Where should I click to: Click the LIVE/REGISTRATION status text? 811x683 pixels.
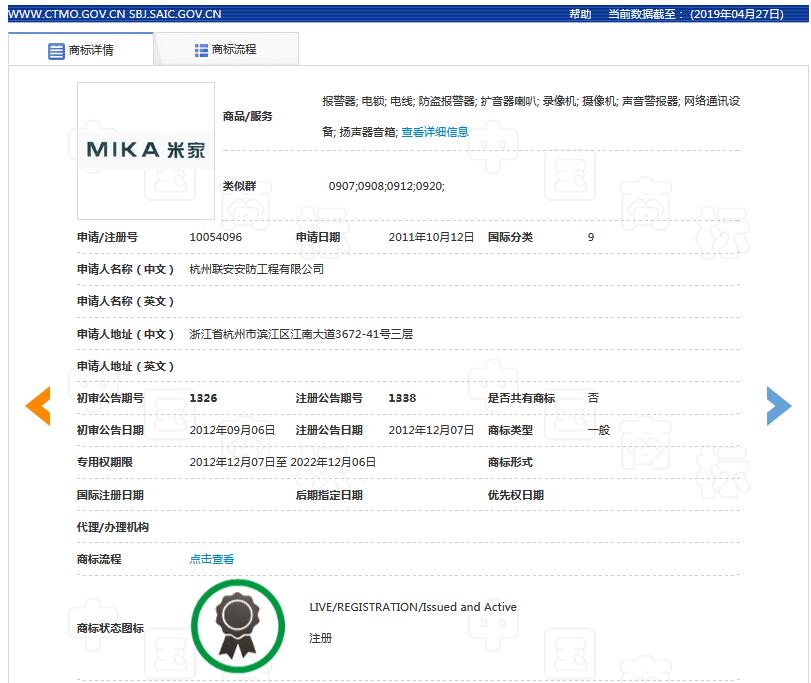pyautogui.click(x=414, y=607)
